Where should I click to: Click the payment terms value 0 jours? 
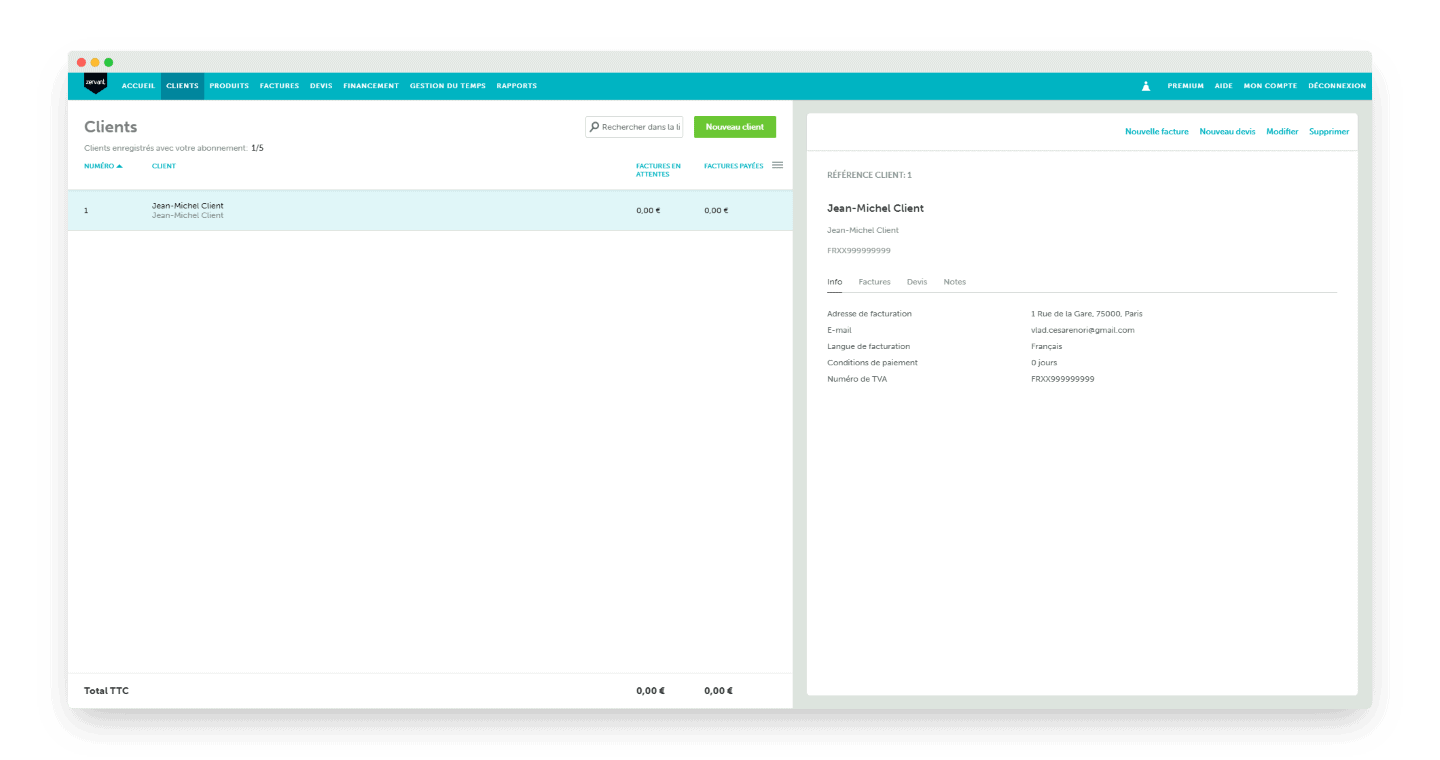1044,363
